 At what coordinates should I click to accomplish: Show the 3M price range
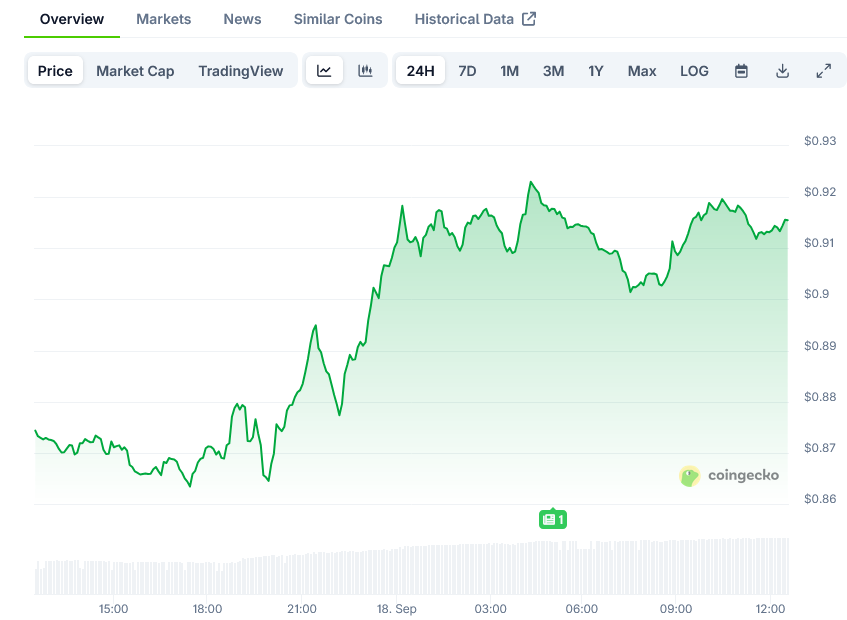tap(553, 71)
